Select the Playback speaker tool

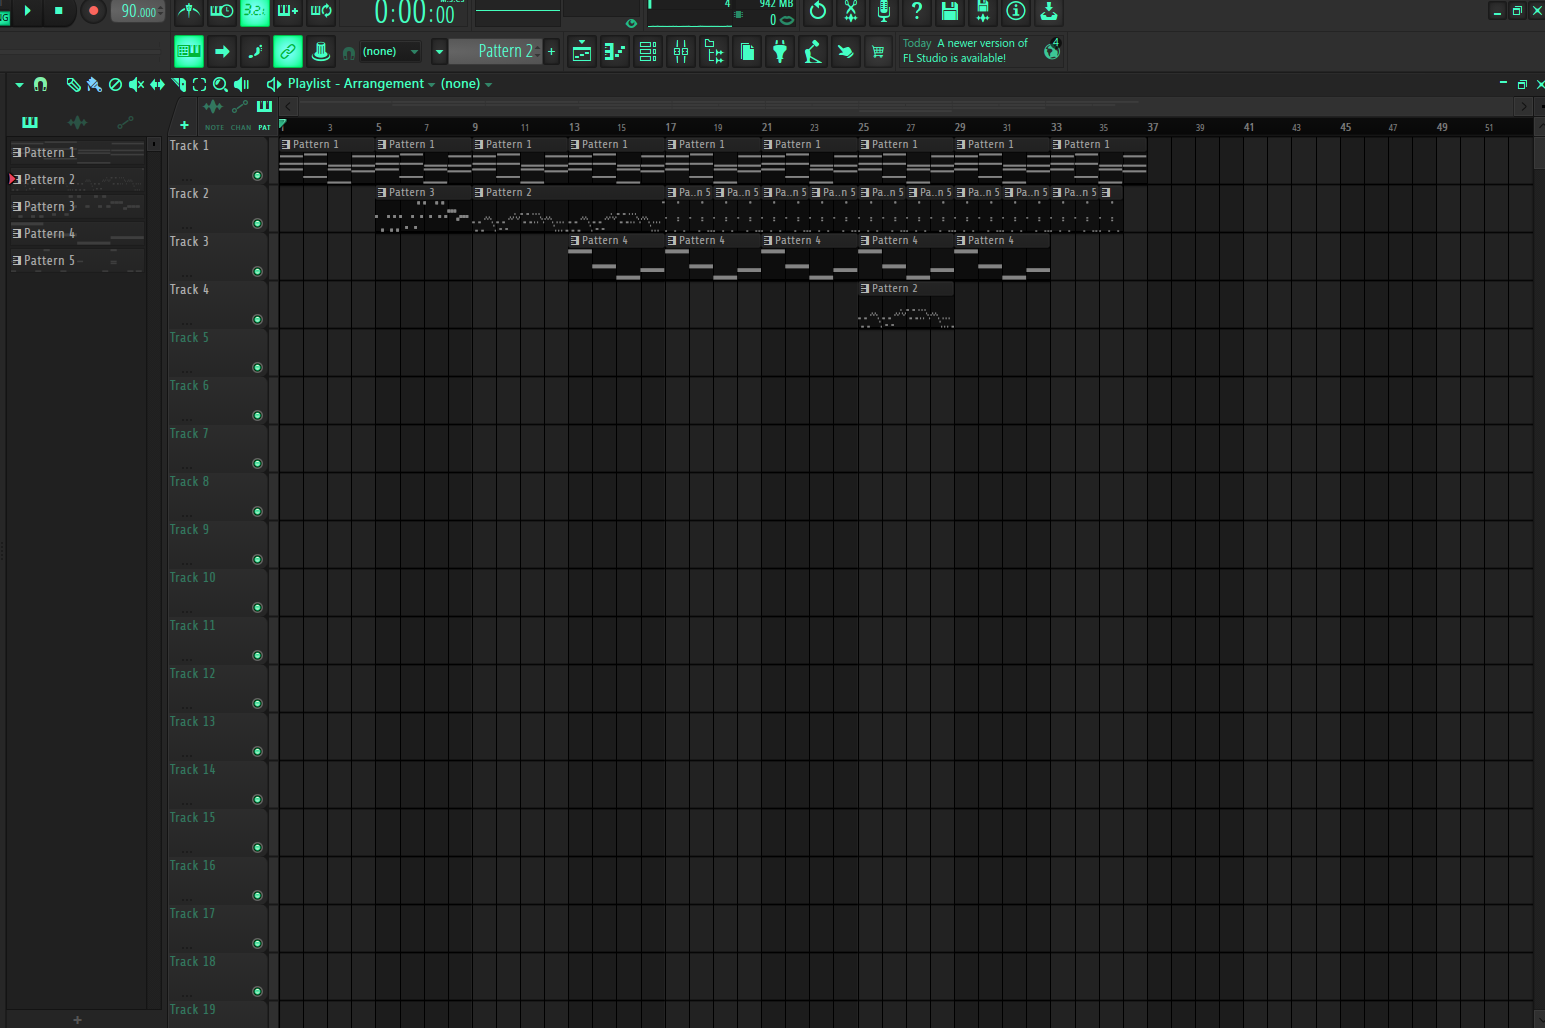[241, 85]
